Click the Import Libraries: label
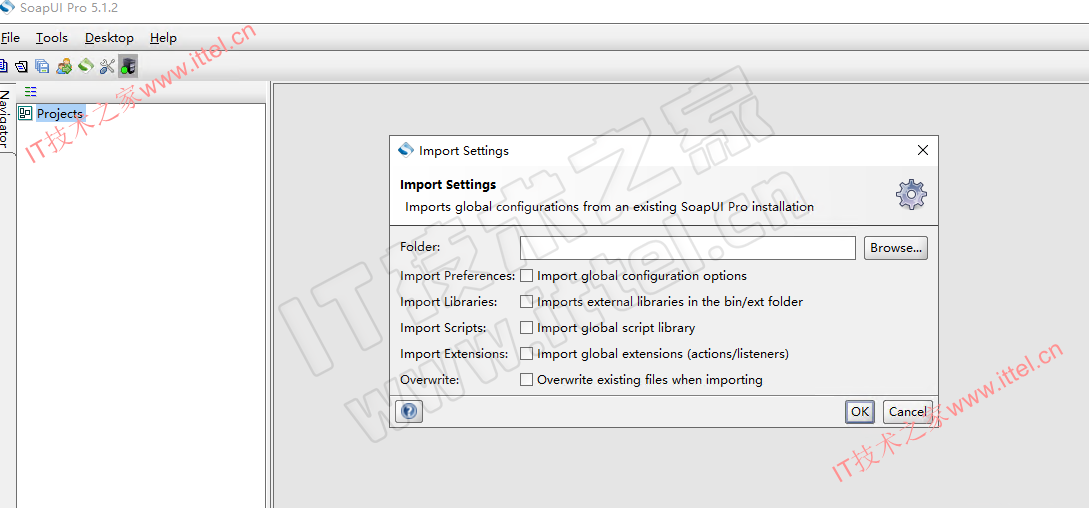Image resolution: width=1089 pixels, height=508 pixels. (x=449, y=302)
